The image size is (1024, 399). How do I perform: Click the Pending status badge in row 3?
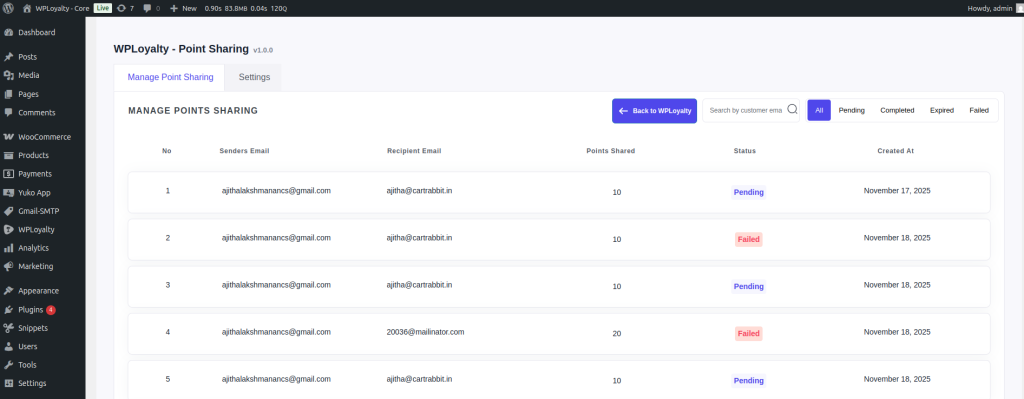pyautogui.click(x=748, y=286)
